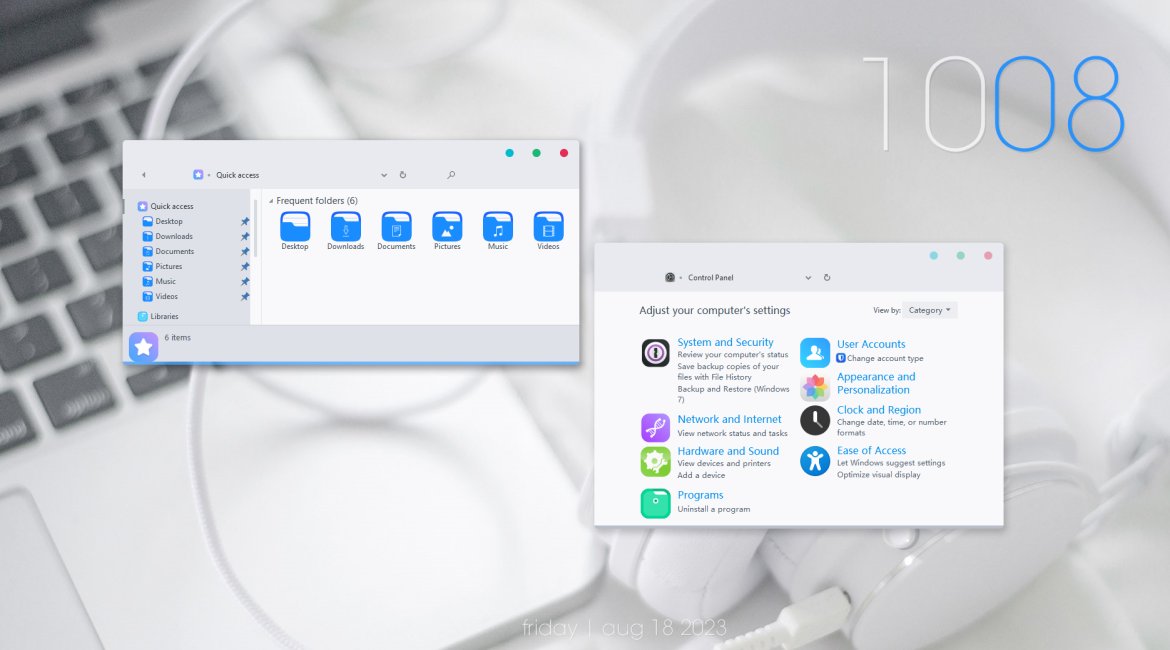The height and width of the screenshot is (650, 1170).
Task: Collapse the Frequent folders group
Action: pos(271,201)
